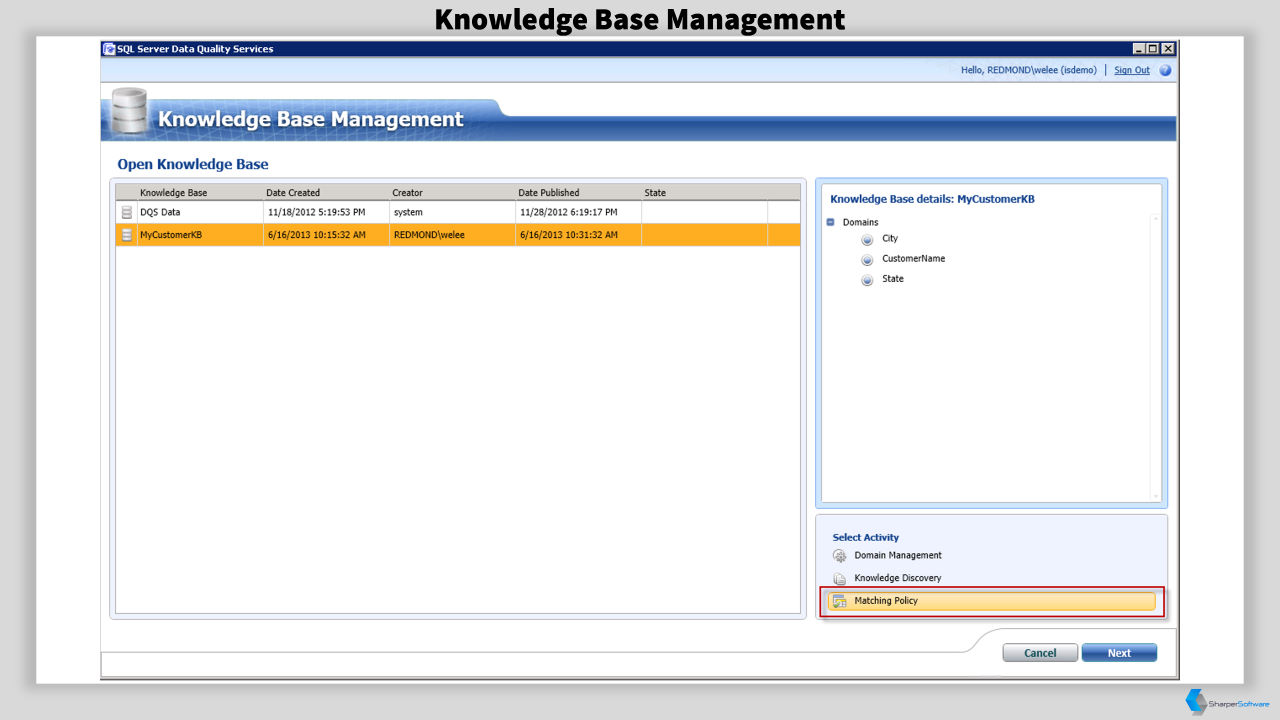
Task: Select the CustomerName domain label
Action: pos(913,259)
